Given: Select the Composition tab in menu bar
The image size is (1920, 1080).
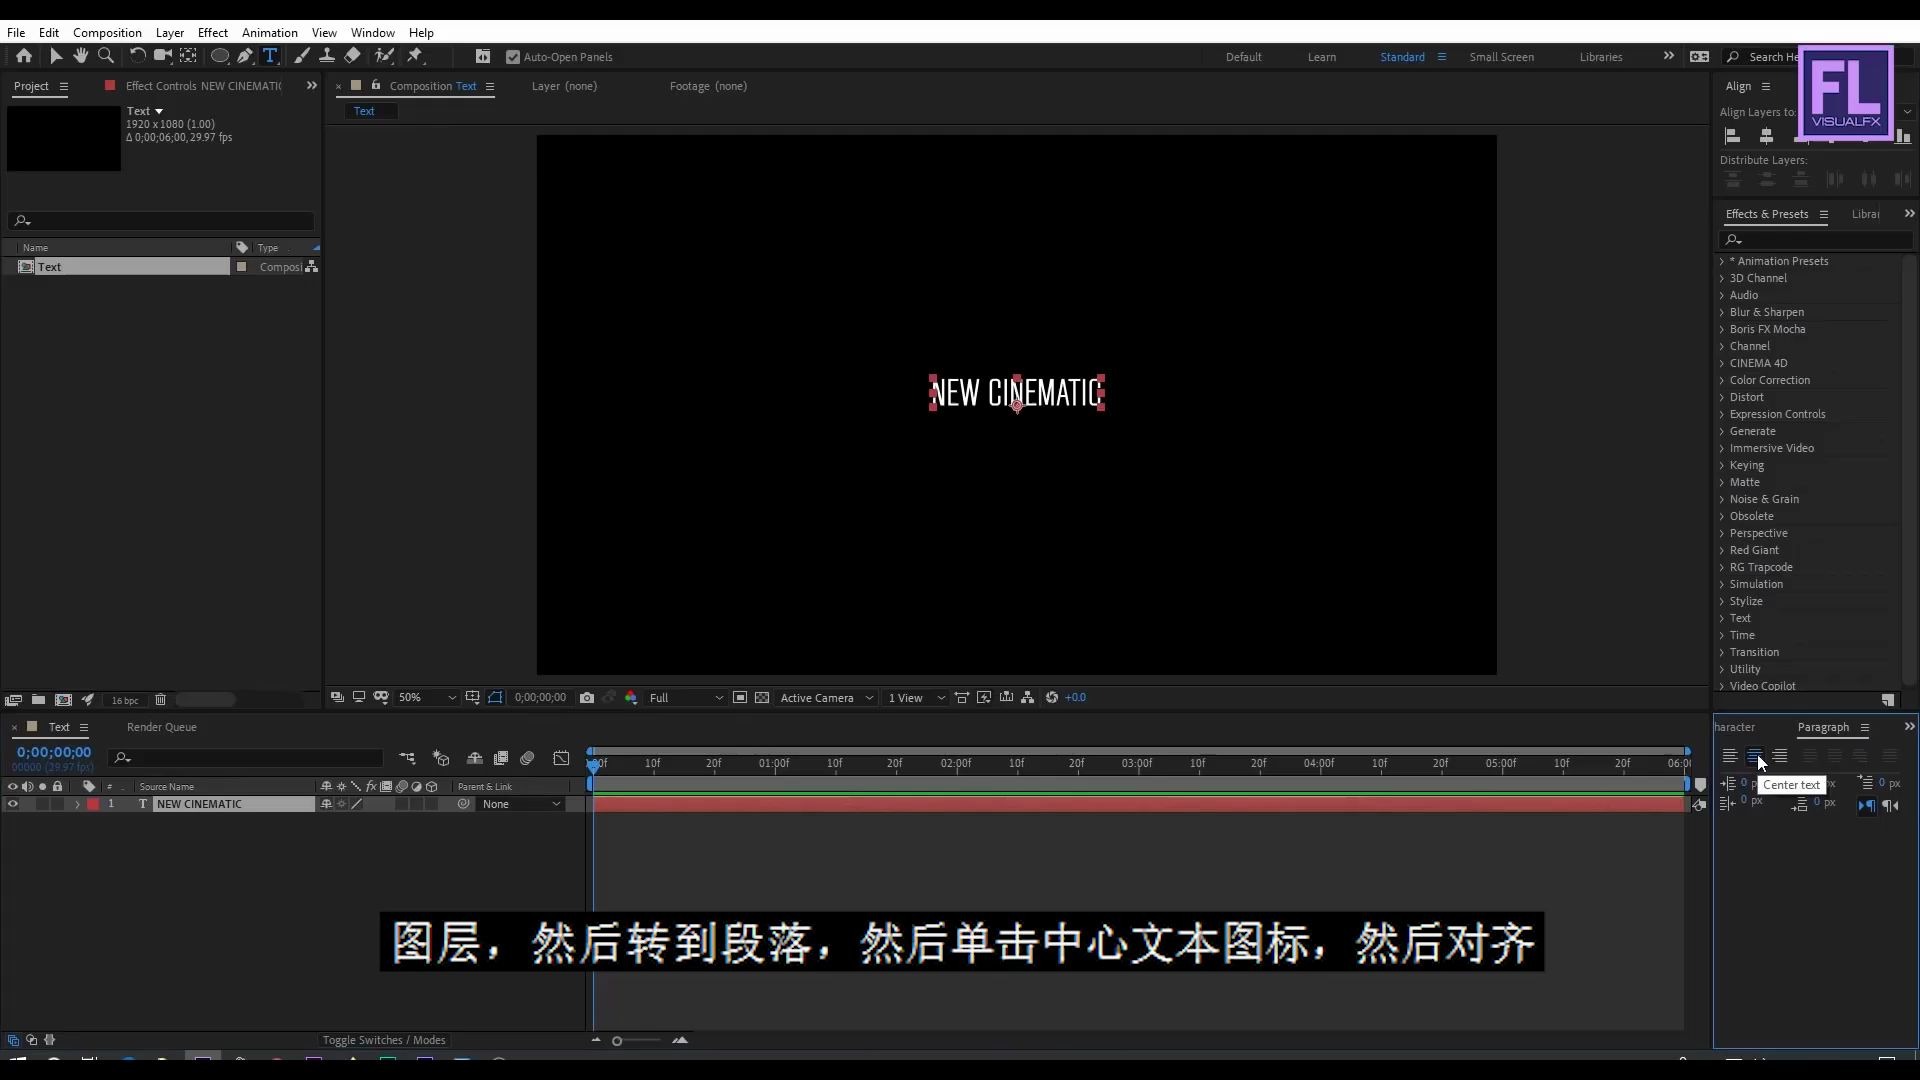Looking at the screenshot, I should (x=107, y=32).
